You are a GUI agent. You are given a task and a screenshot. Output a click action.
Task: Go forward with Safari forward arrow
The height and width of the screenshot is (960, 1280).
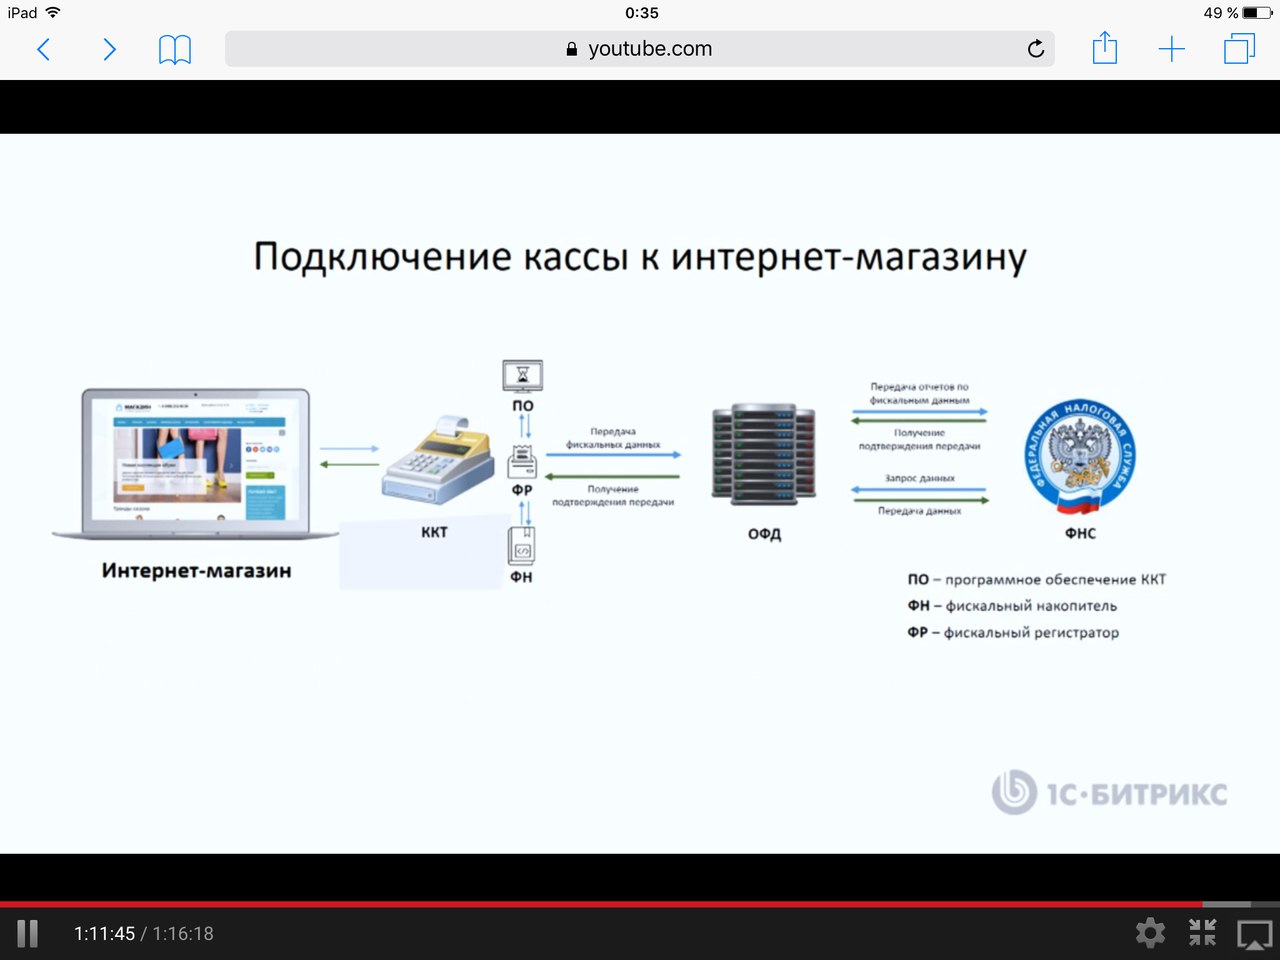coord(110,49)
